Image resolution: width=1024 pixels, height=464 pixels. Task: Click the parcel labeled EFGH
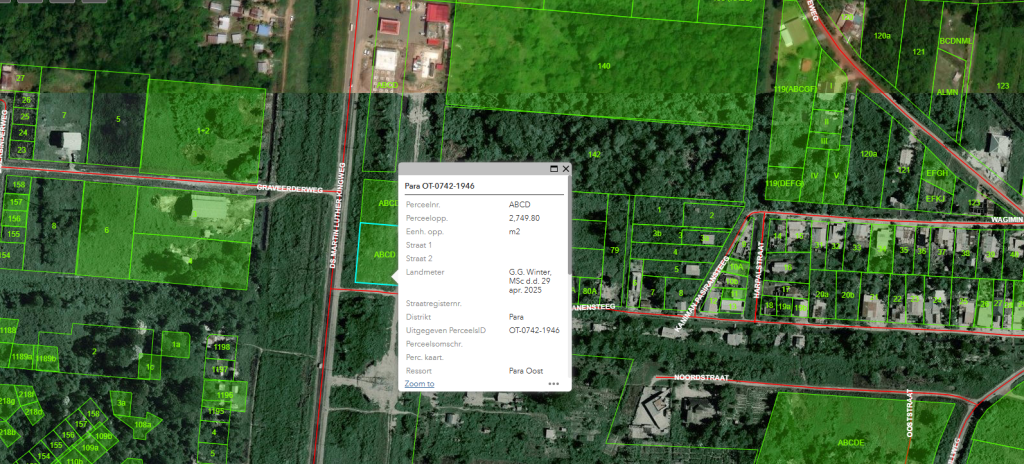[936, 173]
